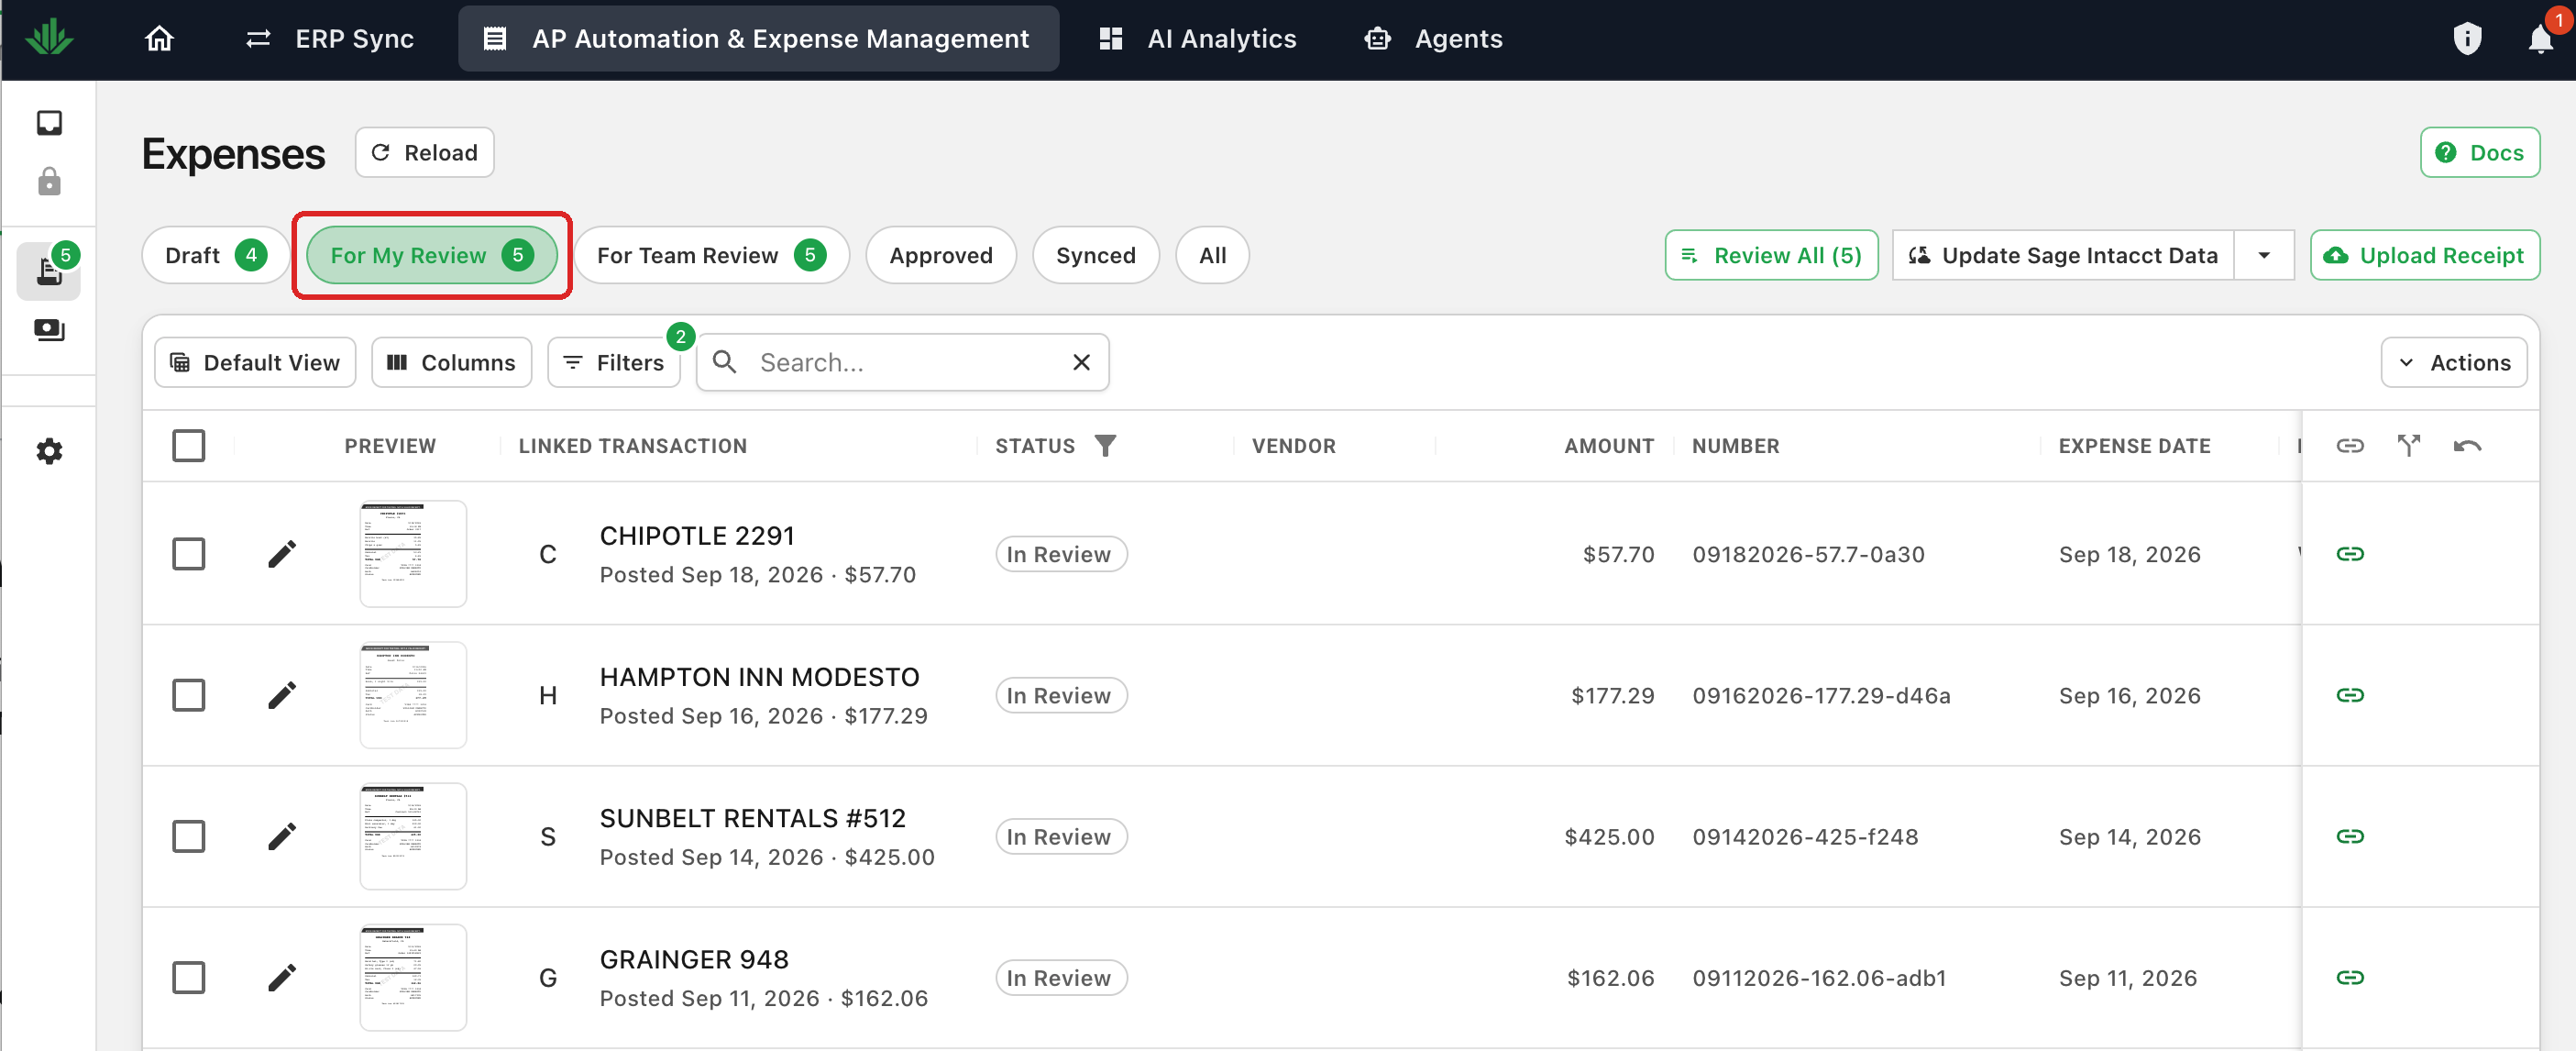Viewport: 2576px width, 1051px height.
Task: Open the ERP Sync menu
Action: [329, 39]
